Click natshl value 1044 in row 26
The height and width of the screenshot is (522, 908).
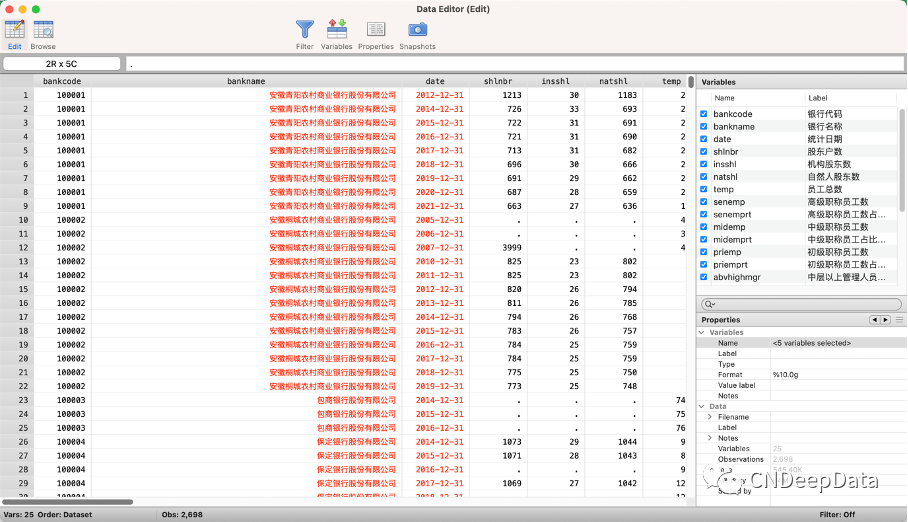pyautogui.click(x=627, y=442)
